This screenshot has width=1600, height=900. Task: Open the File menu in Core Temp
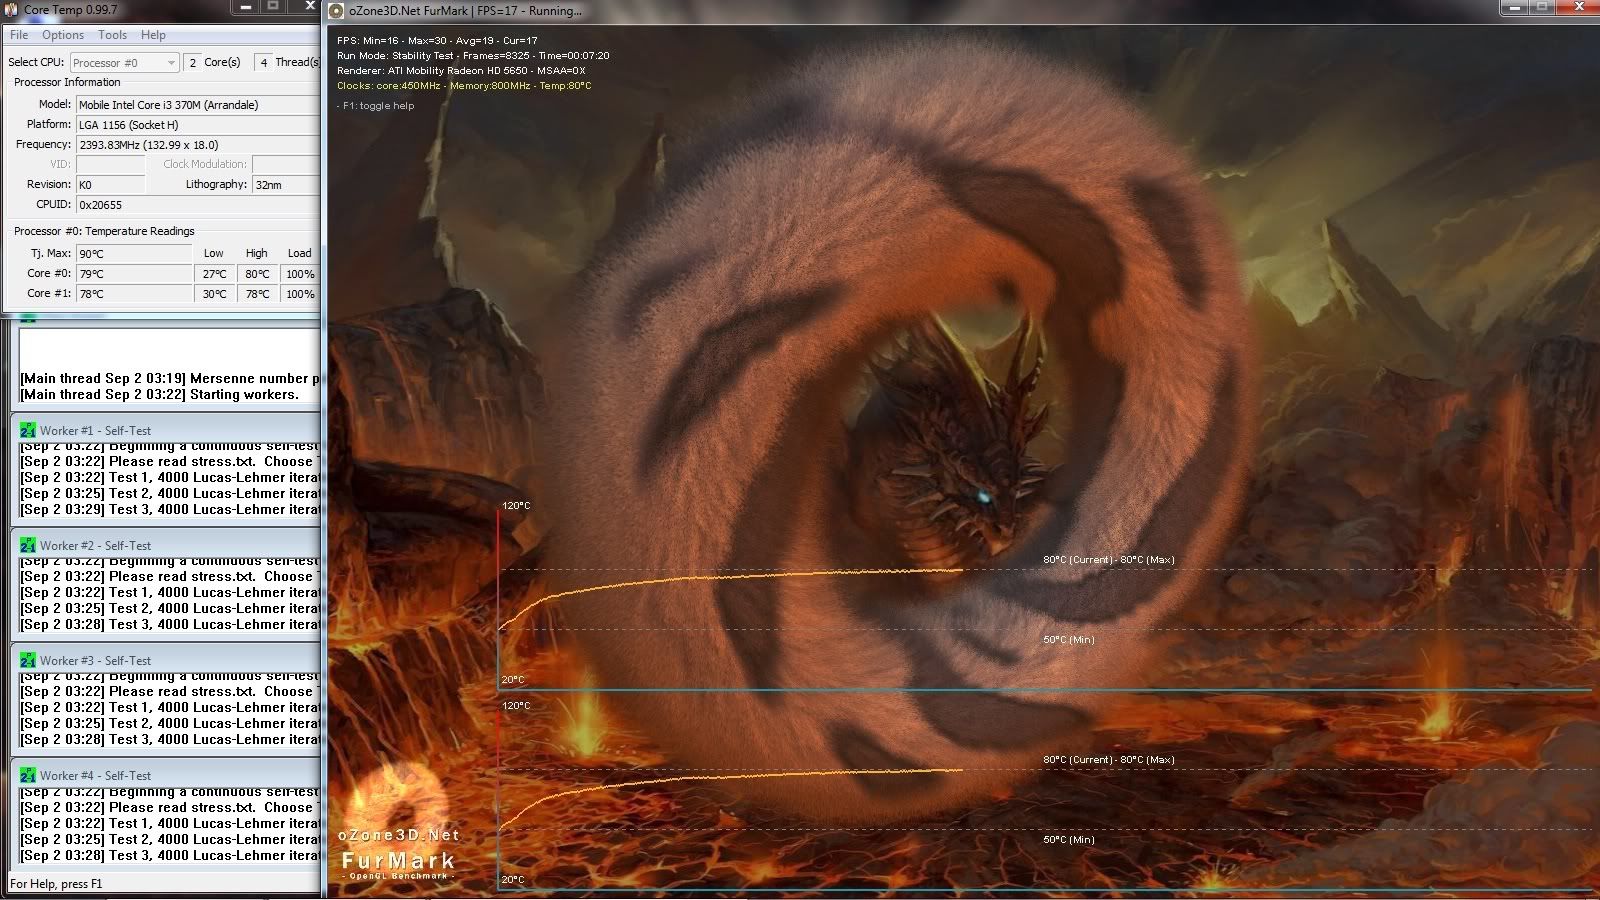tap(19, 35)
